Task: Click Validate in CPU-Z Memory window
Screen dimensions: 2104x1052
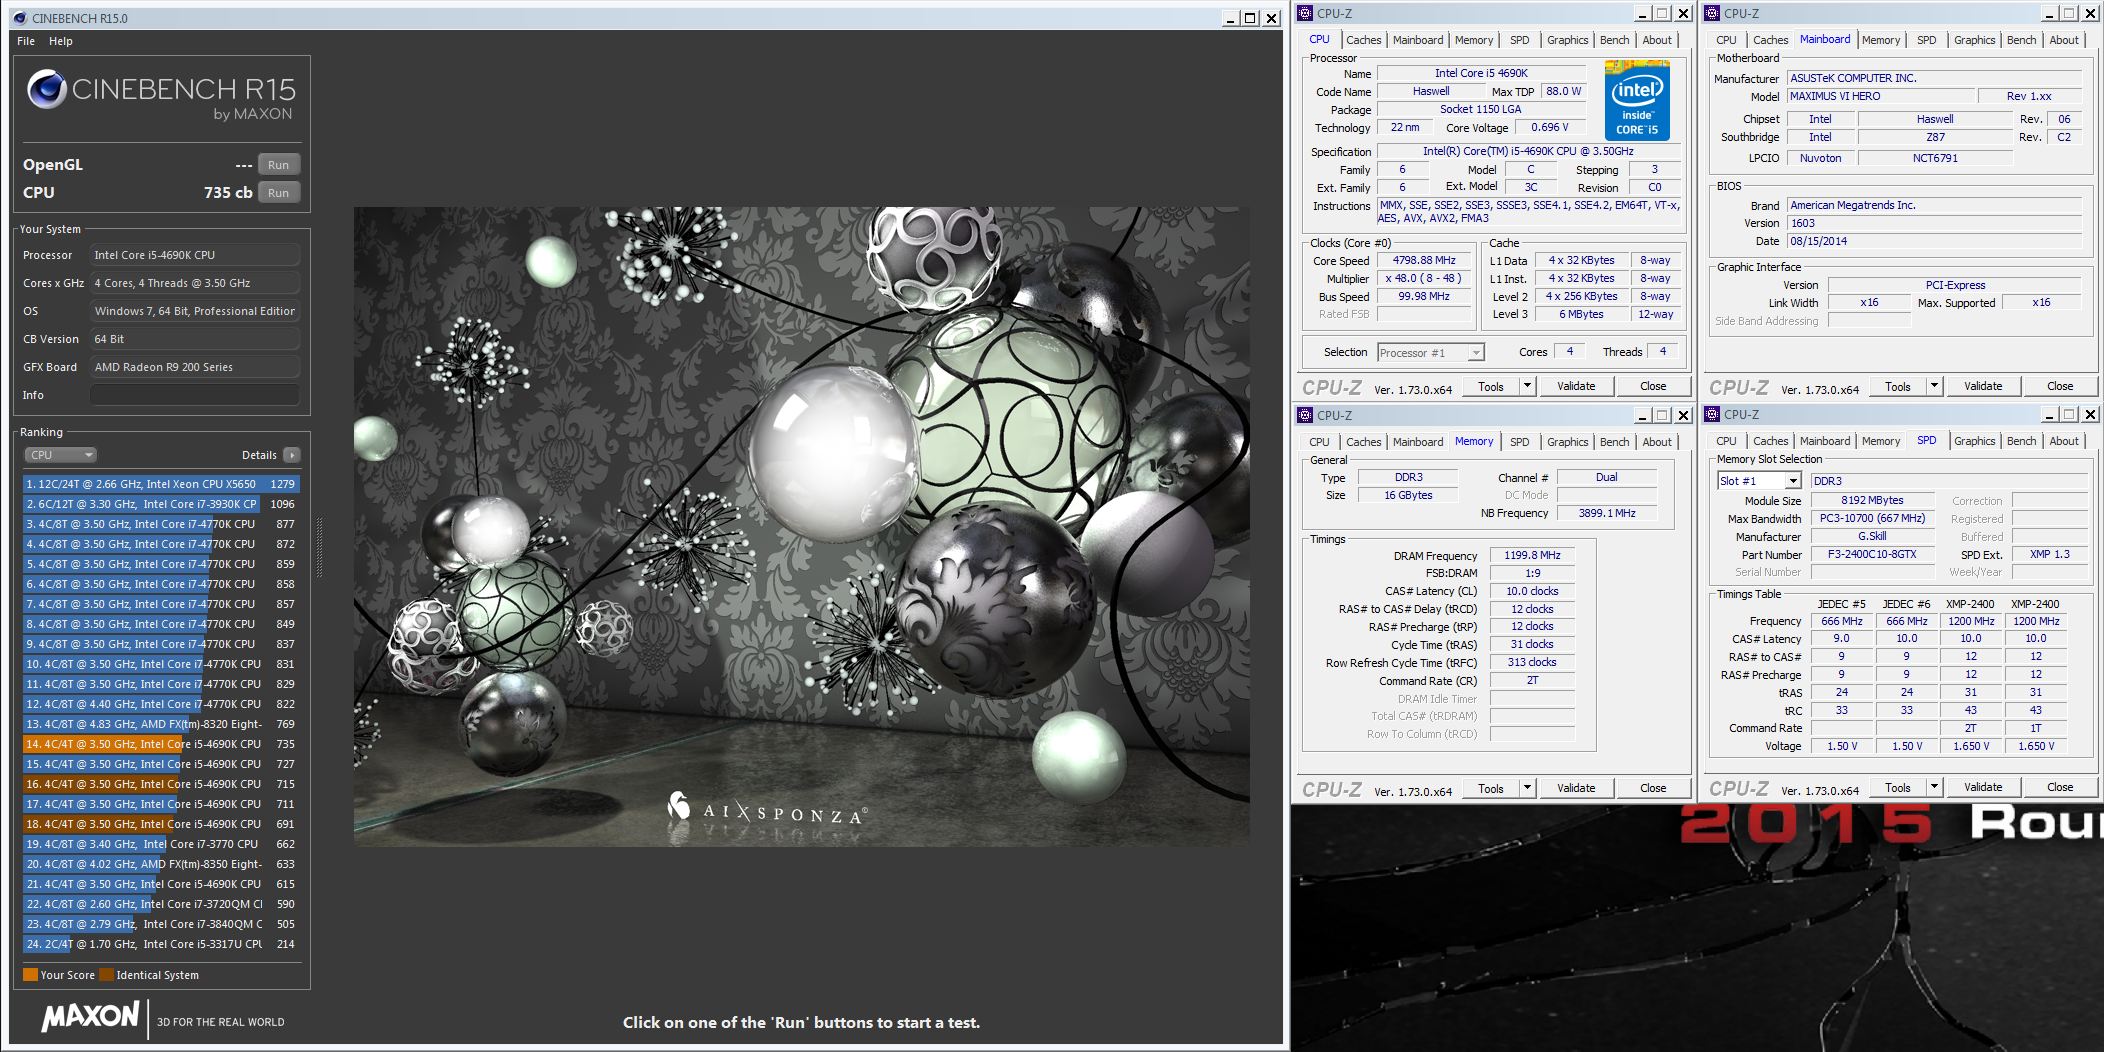Action: (1576, 788)
